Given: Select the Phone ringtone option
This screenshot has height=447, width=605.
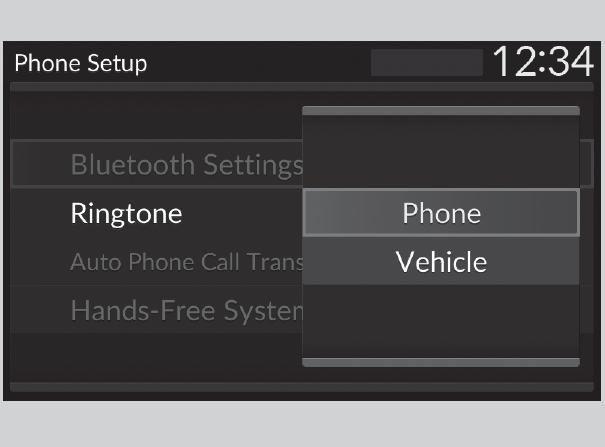Looking at the screenshot, I should [441, 213].
